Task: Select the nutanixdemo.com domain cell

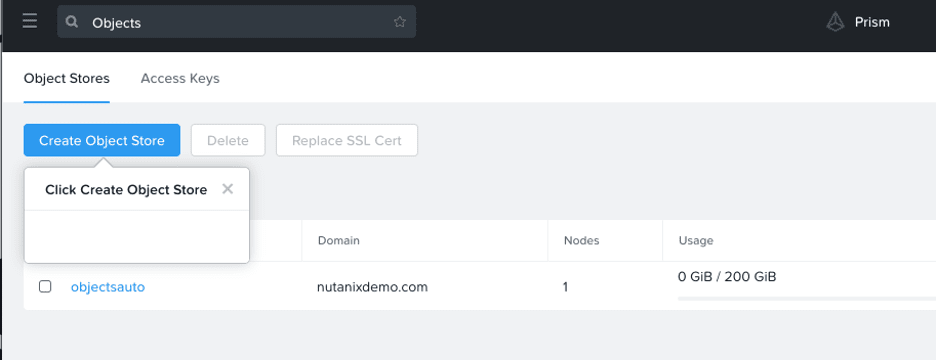Action: click(372, 287)
